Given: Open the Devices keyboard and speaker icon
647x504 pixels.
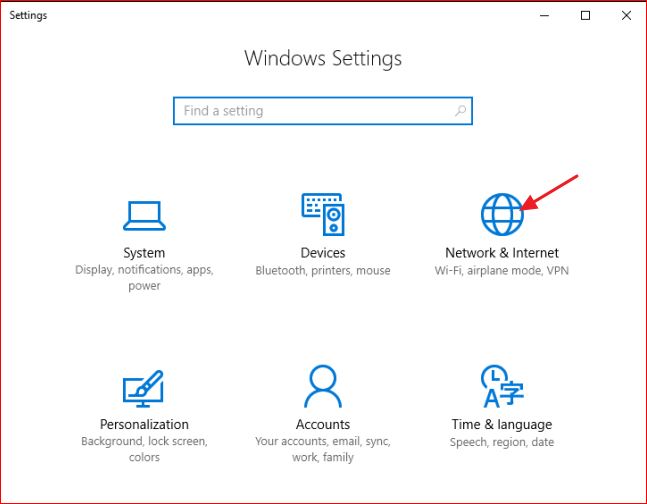Looking at the screenshot, I should click(323, 214).
